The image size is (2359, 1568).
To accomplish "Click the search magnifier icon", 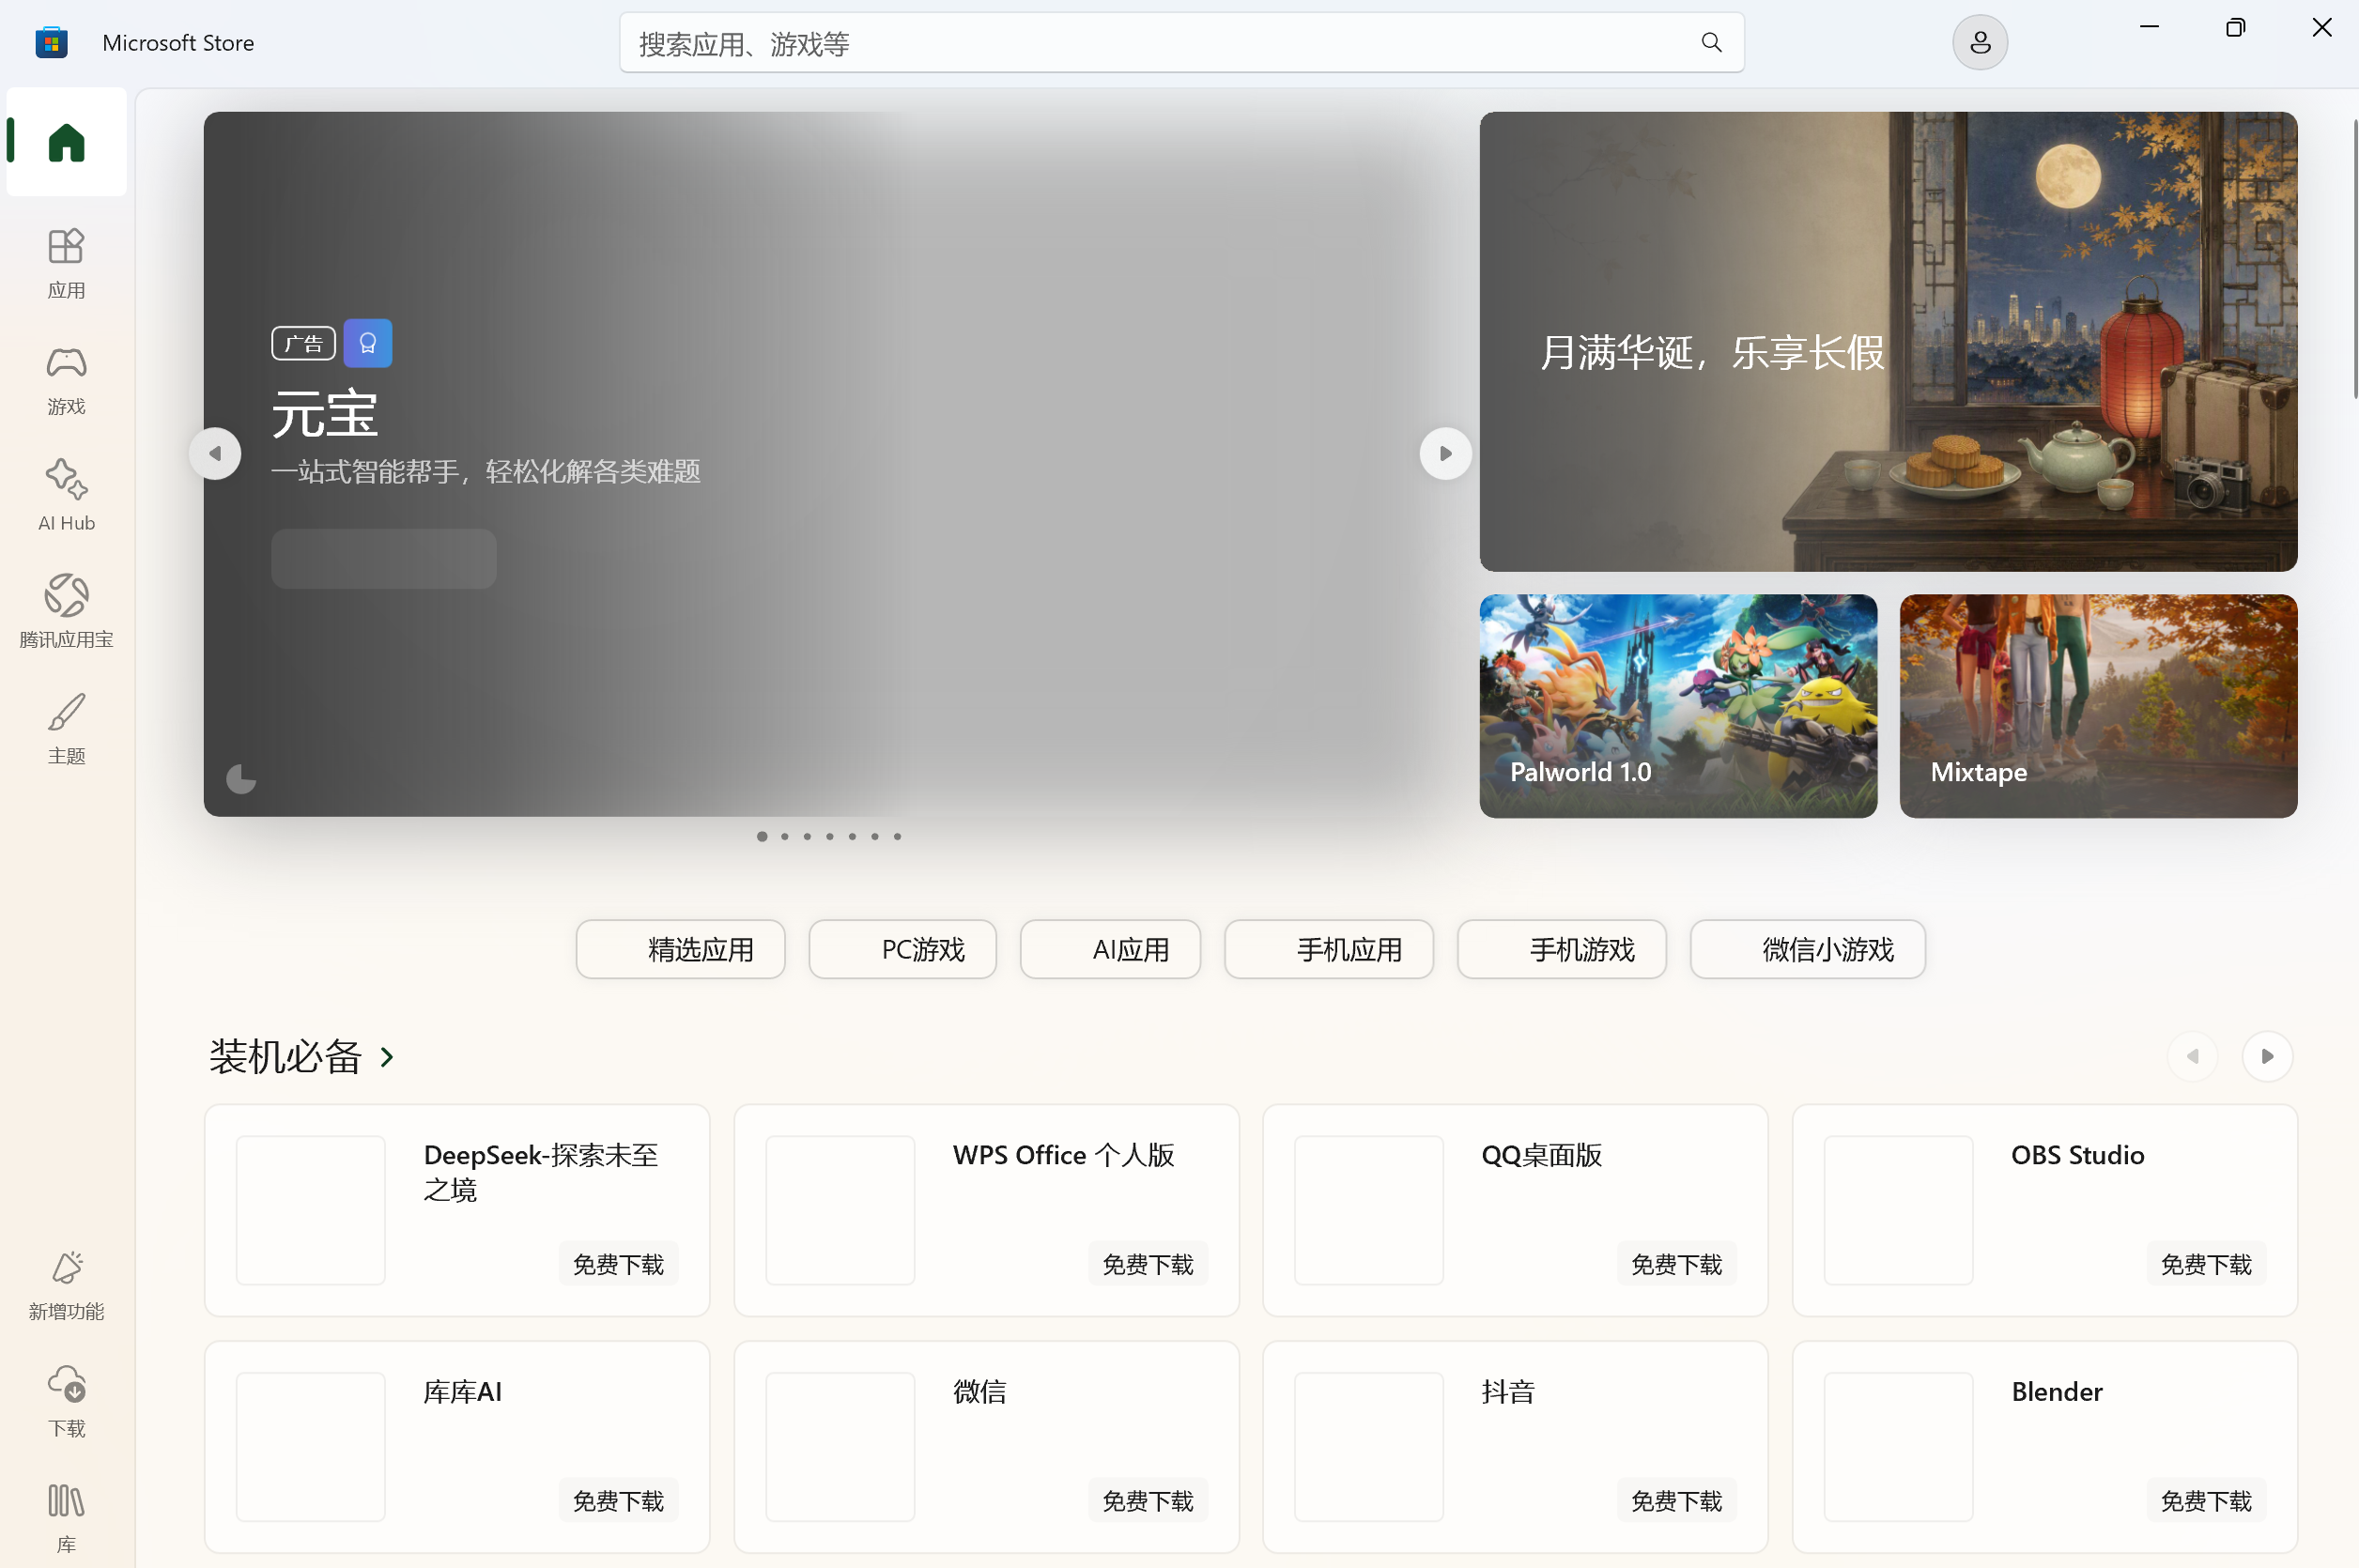I will click(1711, 43).
